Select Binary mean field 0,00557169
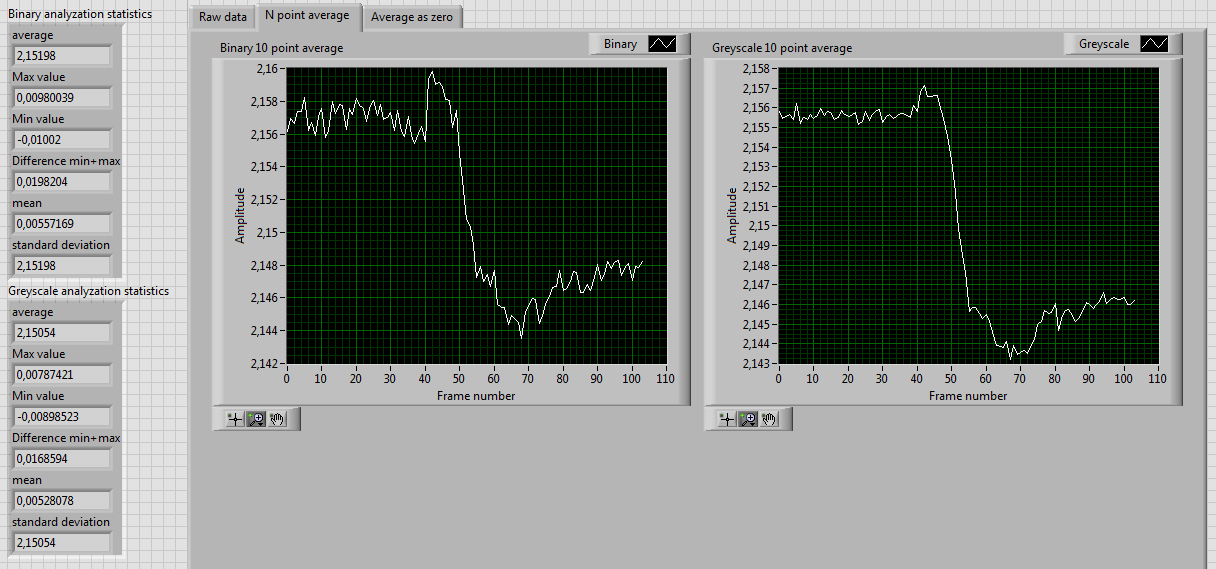Viewport: 1216px width, 569px height. pyautogui.click(x=61, y=224)
